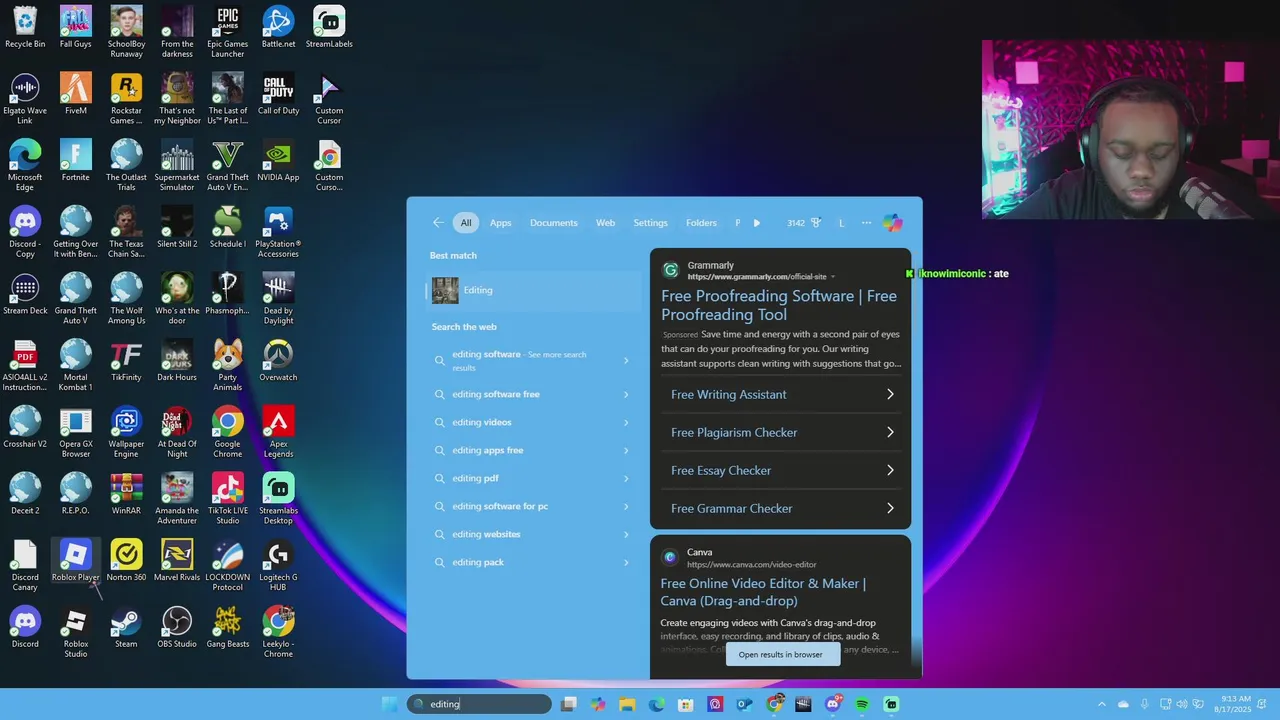Screen dimensions: 1280x720
Task: Switch to the Folders search filter
Action: 702,223
